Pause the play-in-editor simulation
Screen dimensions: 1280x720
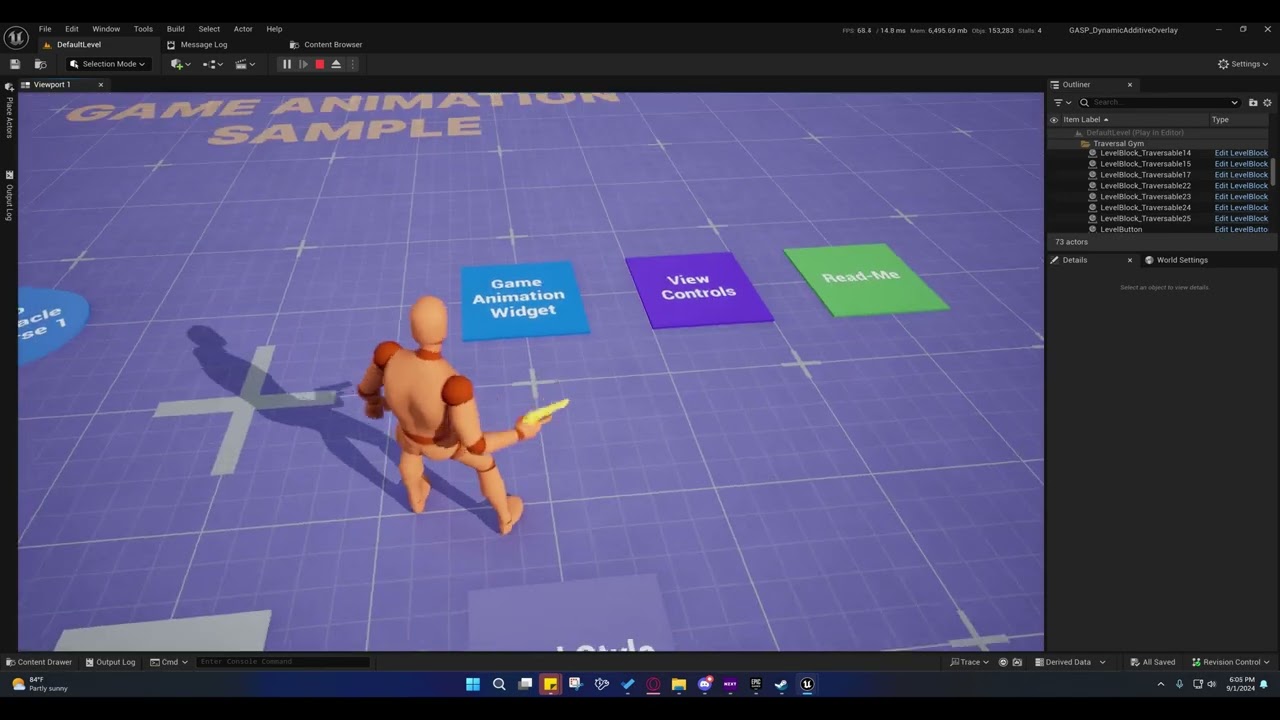coord(287,64)
